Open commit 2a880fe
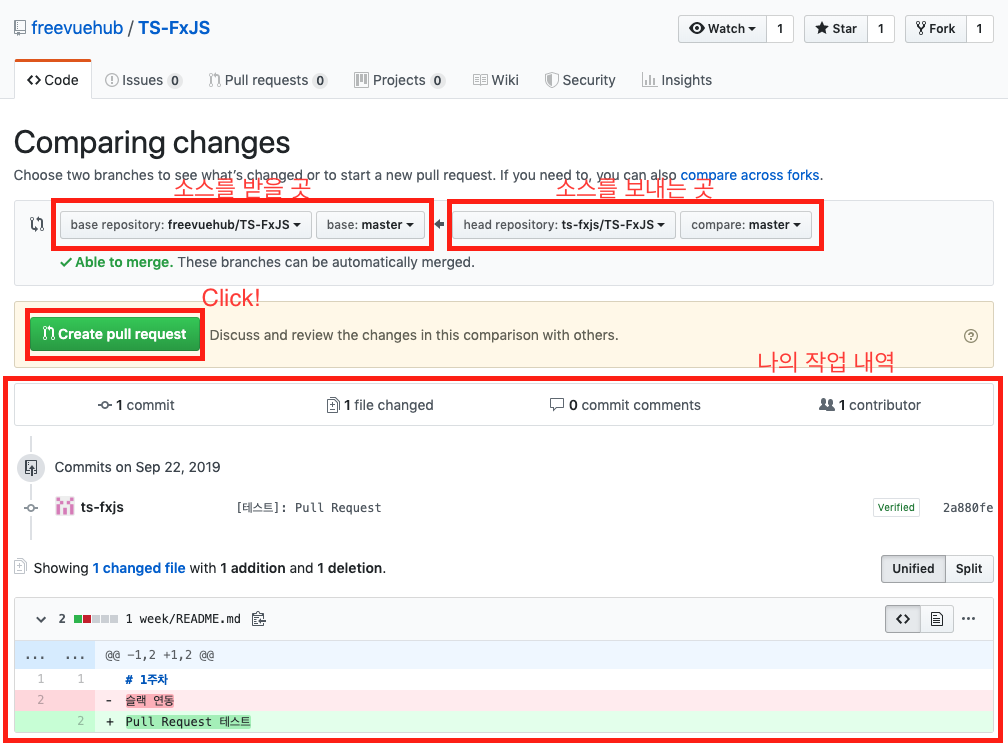1008x748 pixels. 968,508
